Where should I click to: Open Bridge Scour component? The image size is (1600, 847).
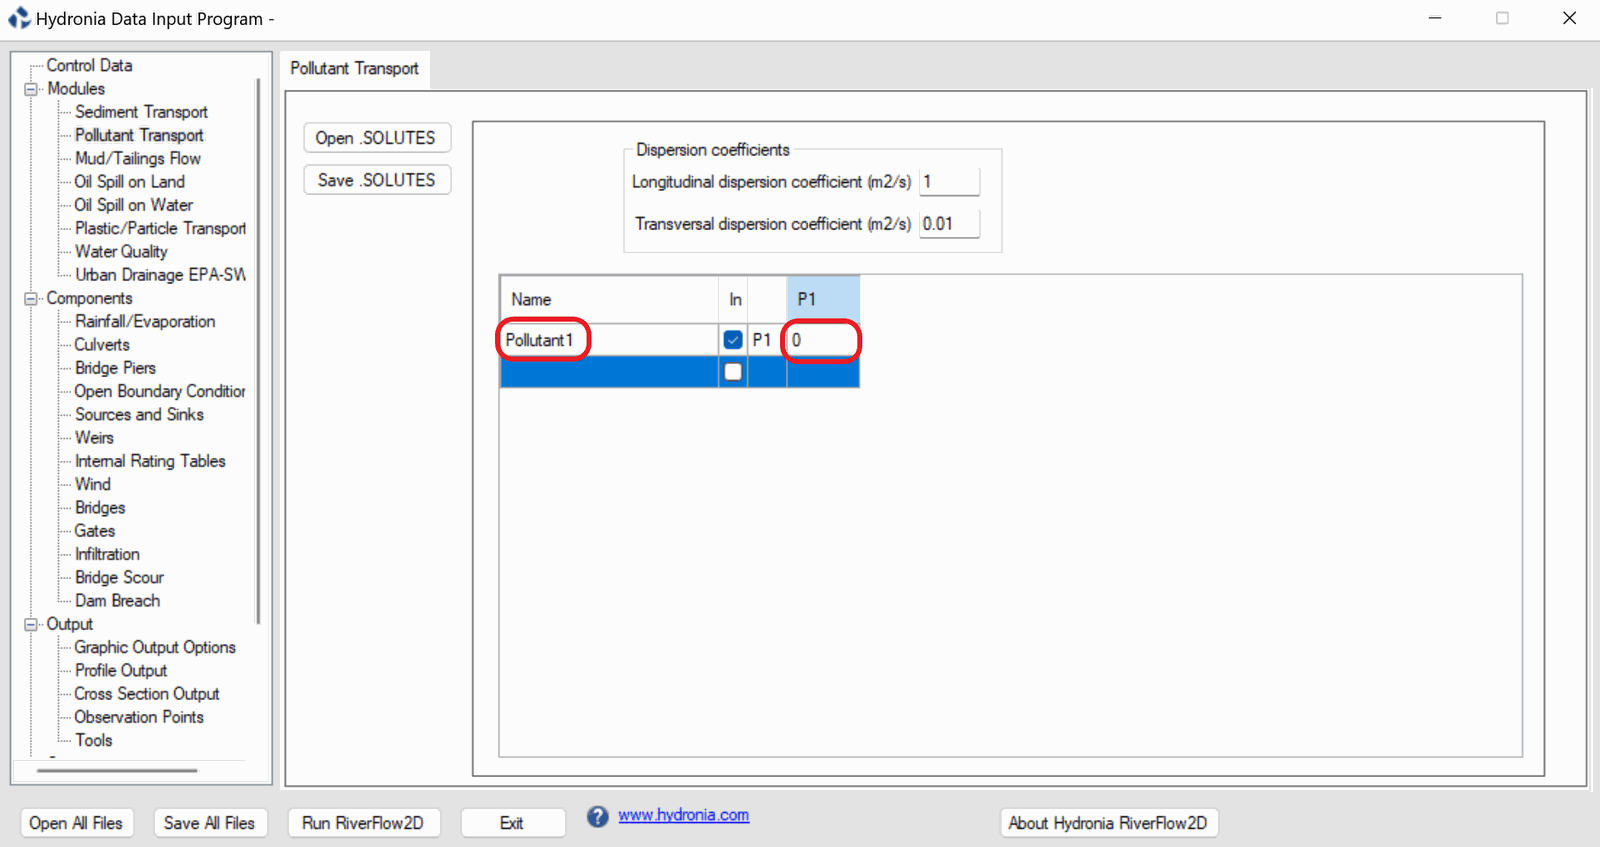click(x=119, y=578)
